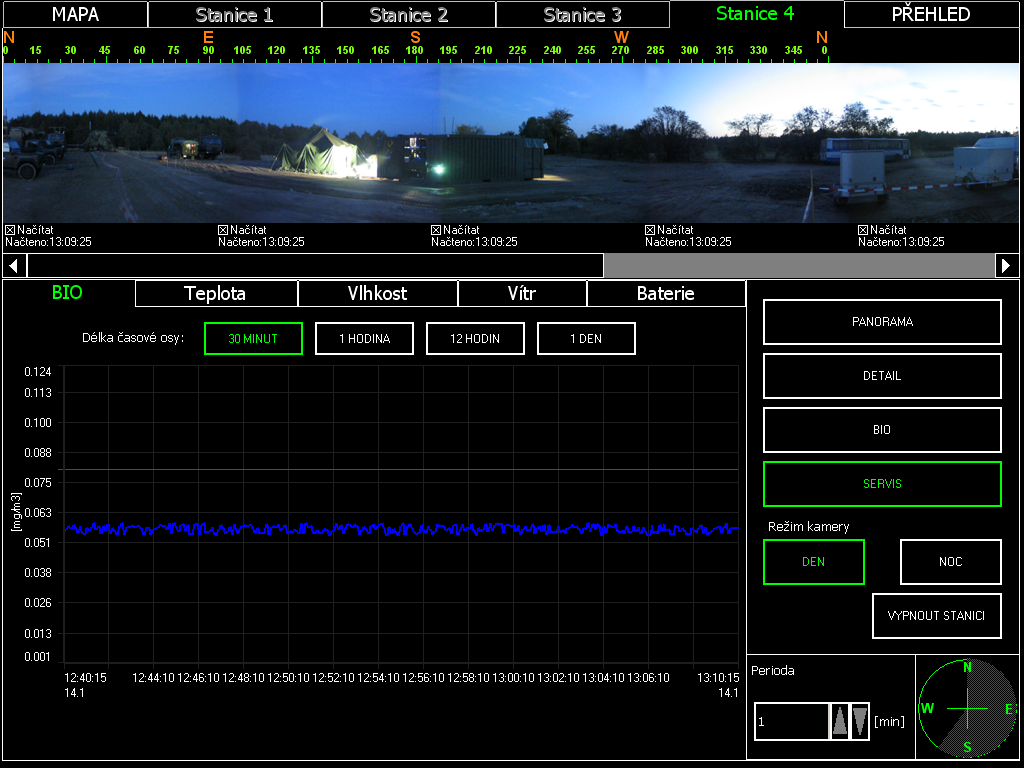Open the Stanice 2 tab
1024x768 pixels.
point(408,15)
